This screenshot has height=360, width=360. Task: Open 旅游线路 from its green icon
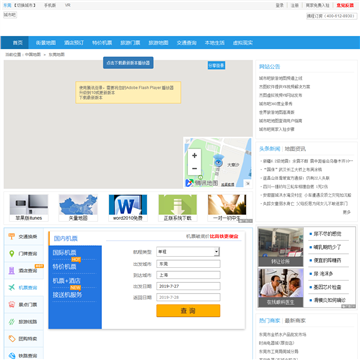click(x=12, y=322)
